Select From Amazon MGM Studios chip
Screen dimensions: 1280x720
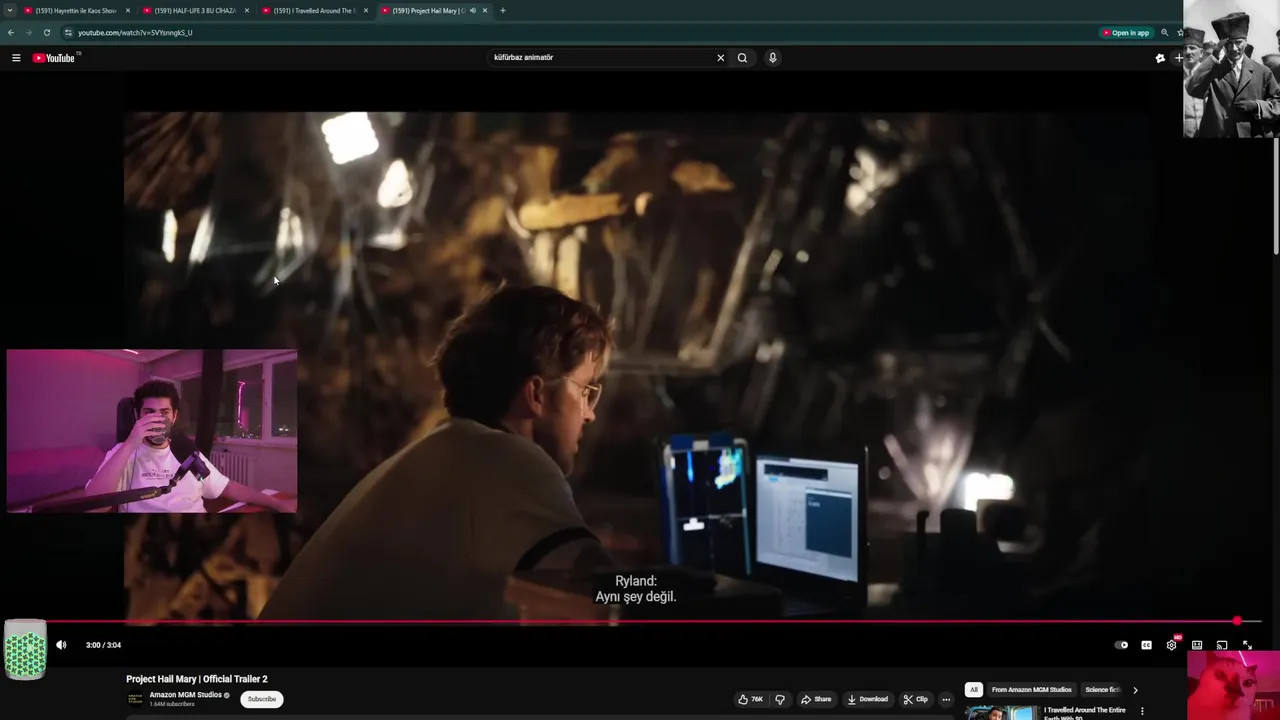[x=1031, y=690]
